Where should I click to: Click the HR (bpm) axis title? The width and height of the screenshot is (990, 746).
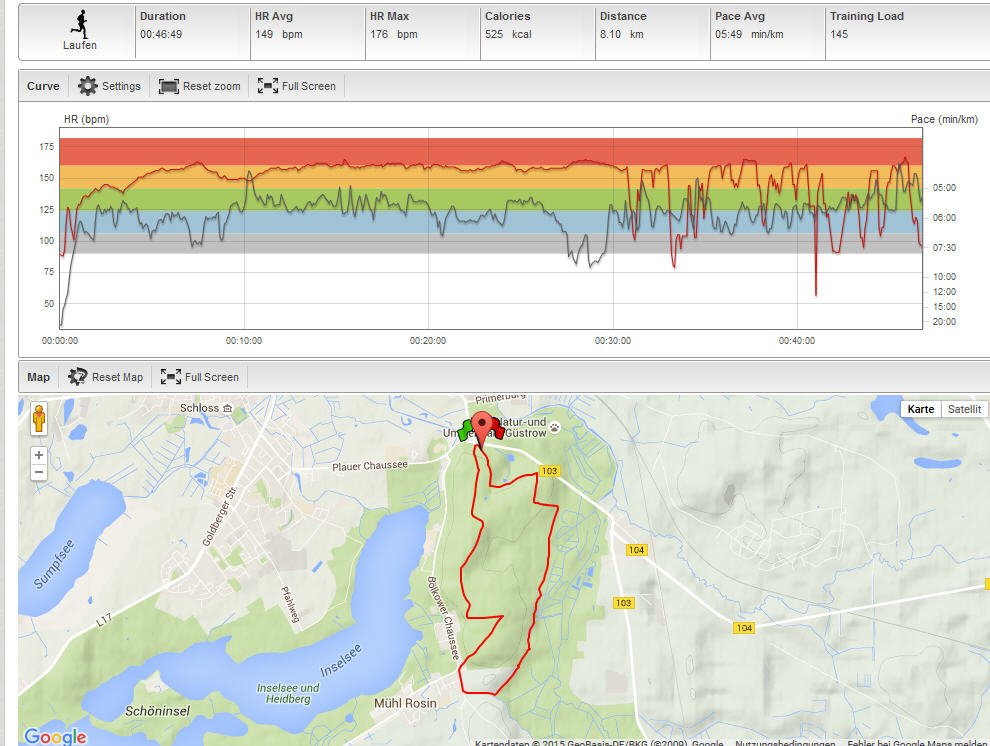pos(86,119)
